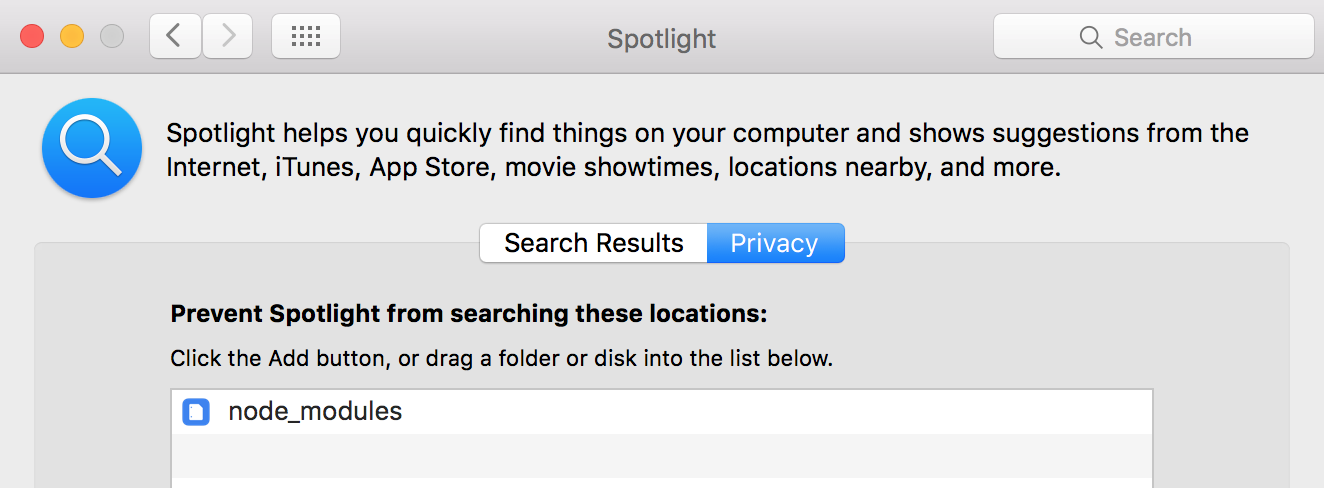Minimize the window with the yellow button
Viewport: 1324px width, 488px height.
72,37
